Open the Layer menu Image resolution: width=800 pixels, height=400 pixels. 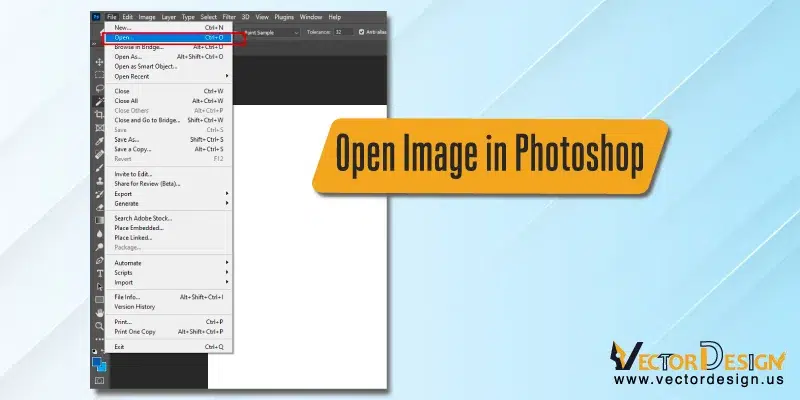(168, 17)
